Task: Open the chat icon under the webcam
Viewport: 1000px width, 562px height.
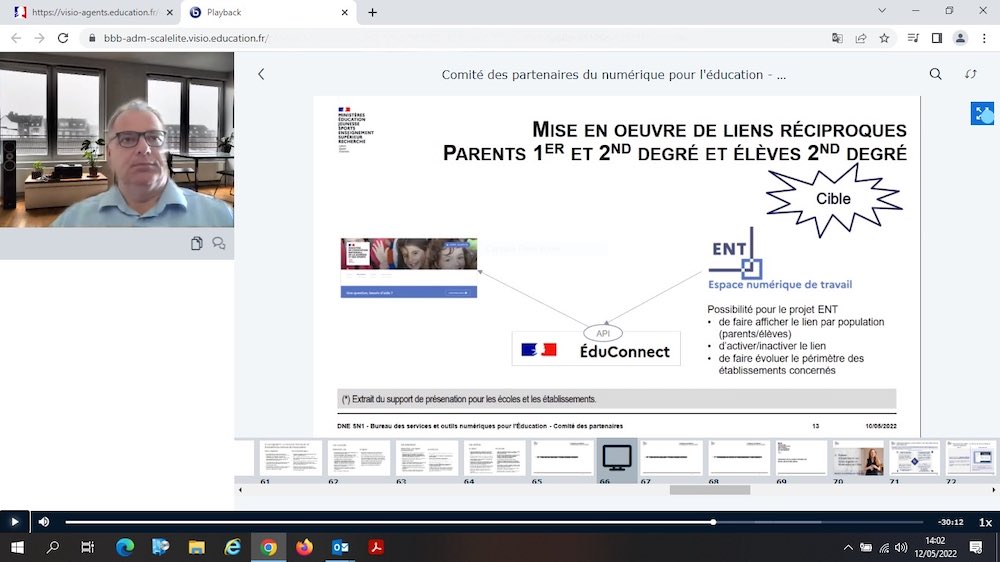Action: click(x=219, y=243)
